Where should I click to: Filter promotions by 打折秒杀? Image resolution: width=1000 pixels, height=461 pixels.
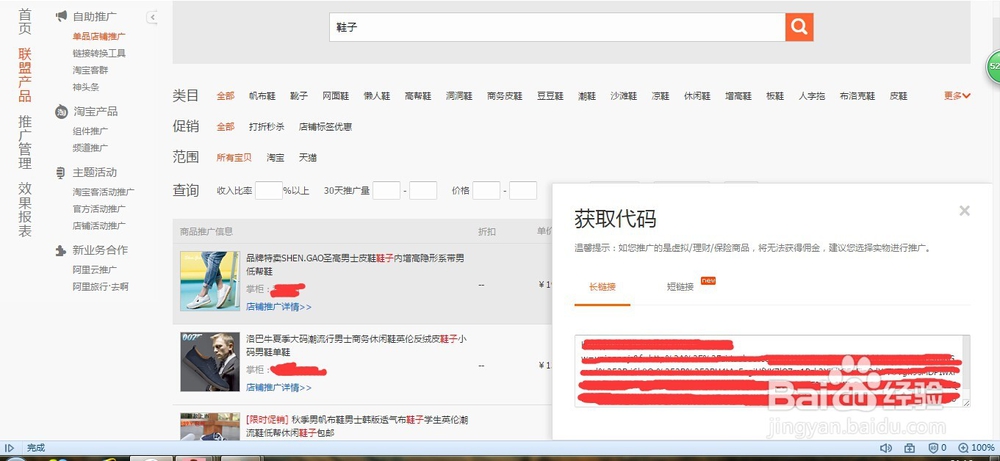[x=267, y=127]
